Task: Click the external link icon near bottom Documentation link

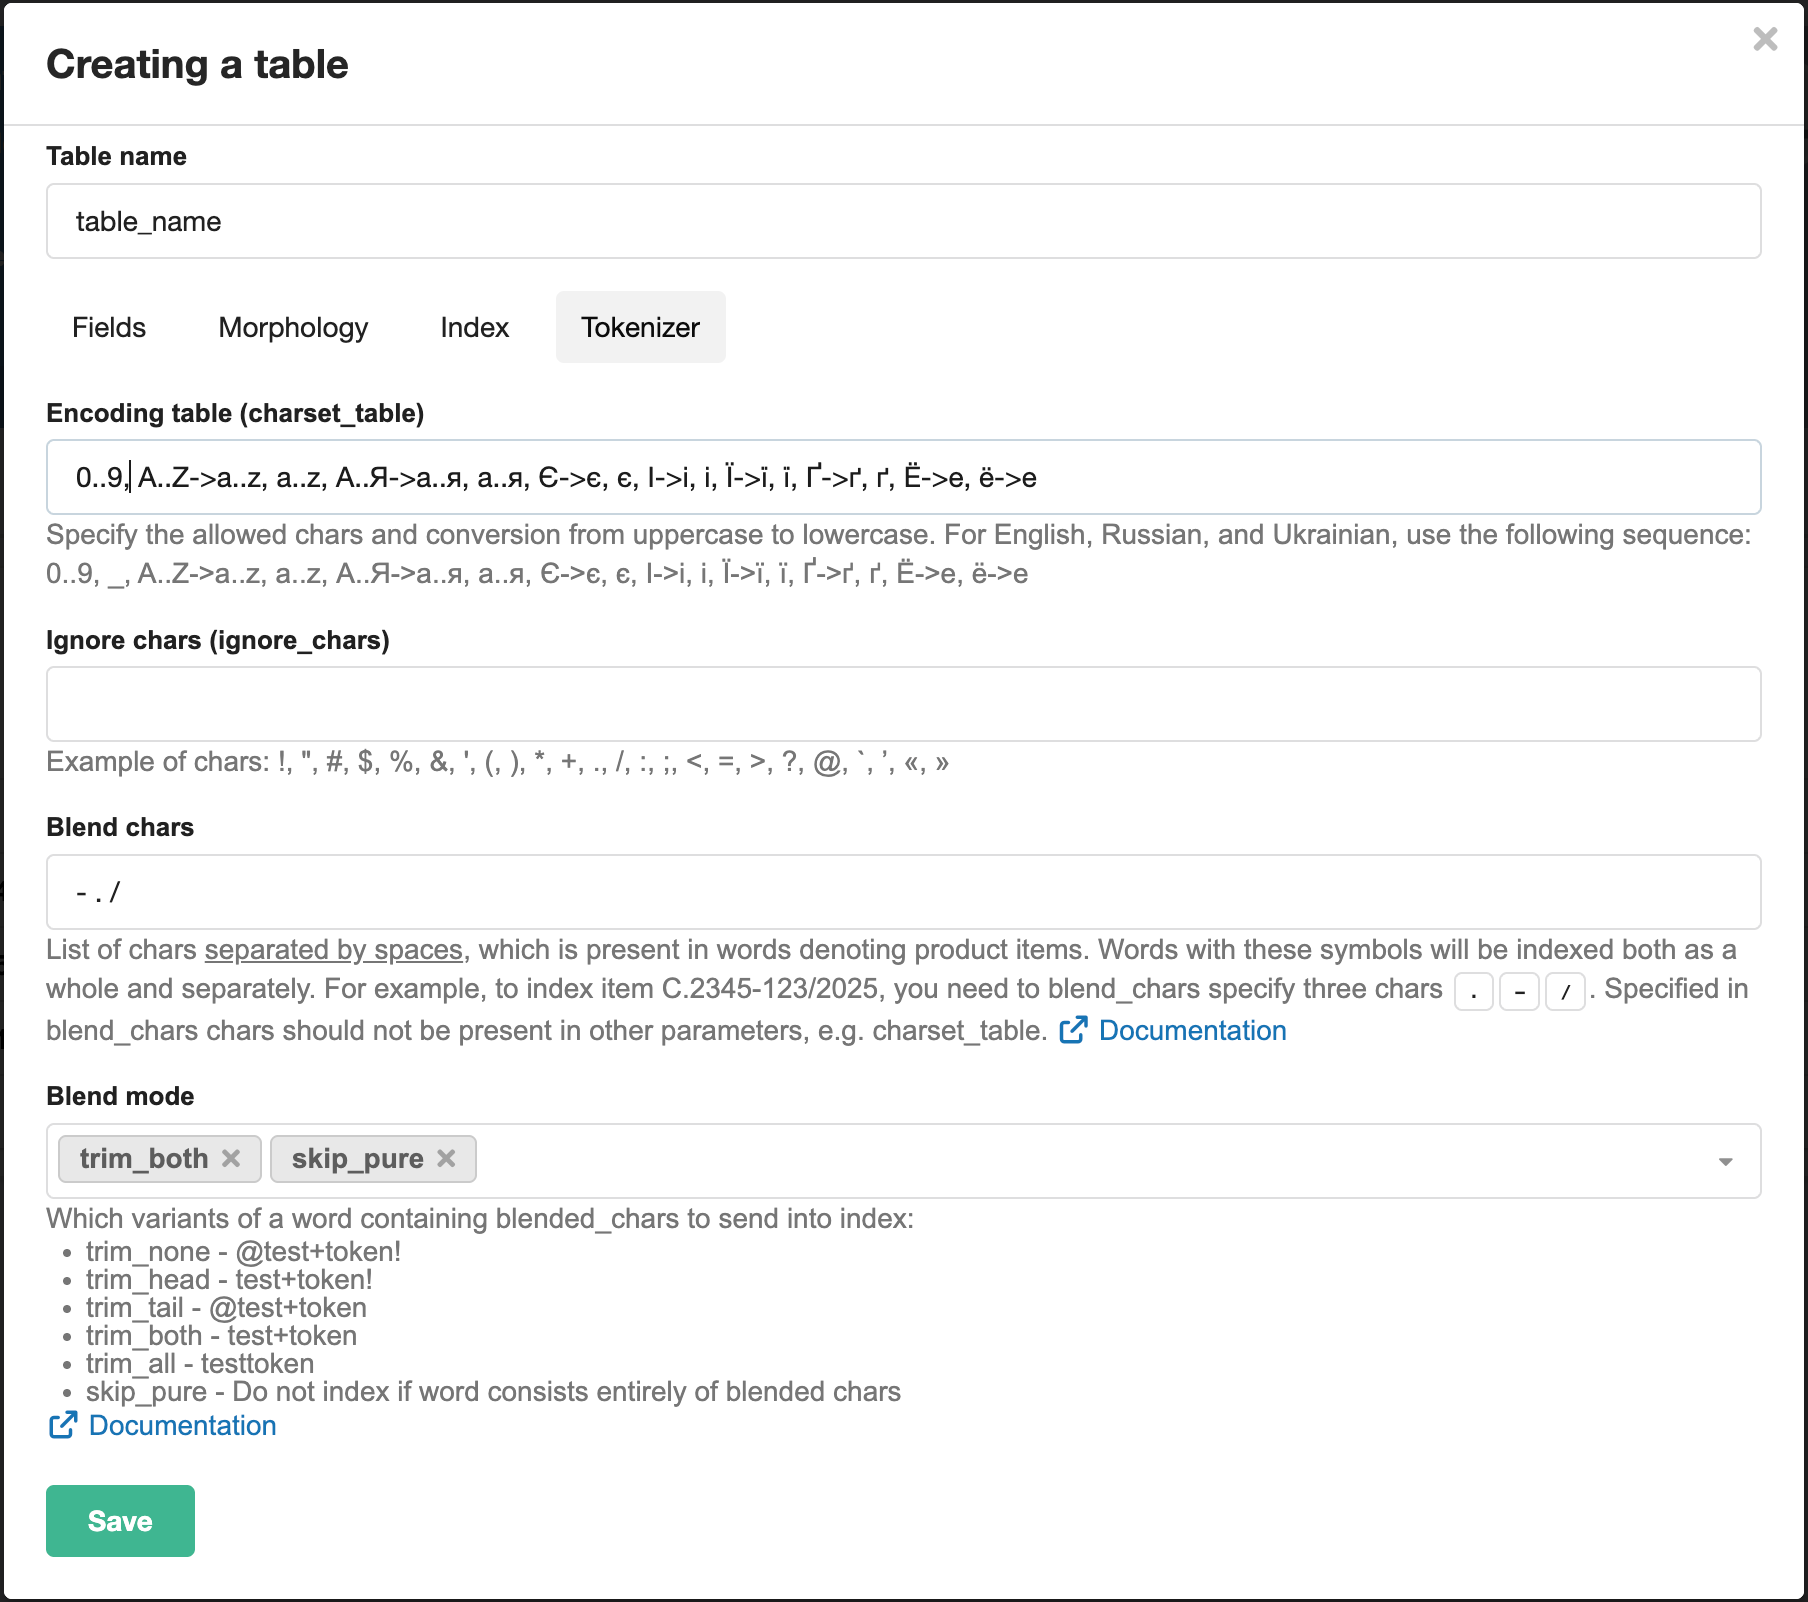Action: click(x=63, y=1424)
